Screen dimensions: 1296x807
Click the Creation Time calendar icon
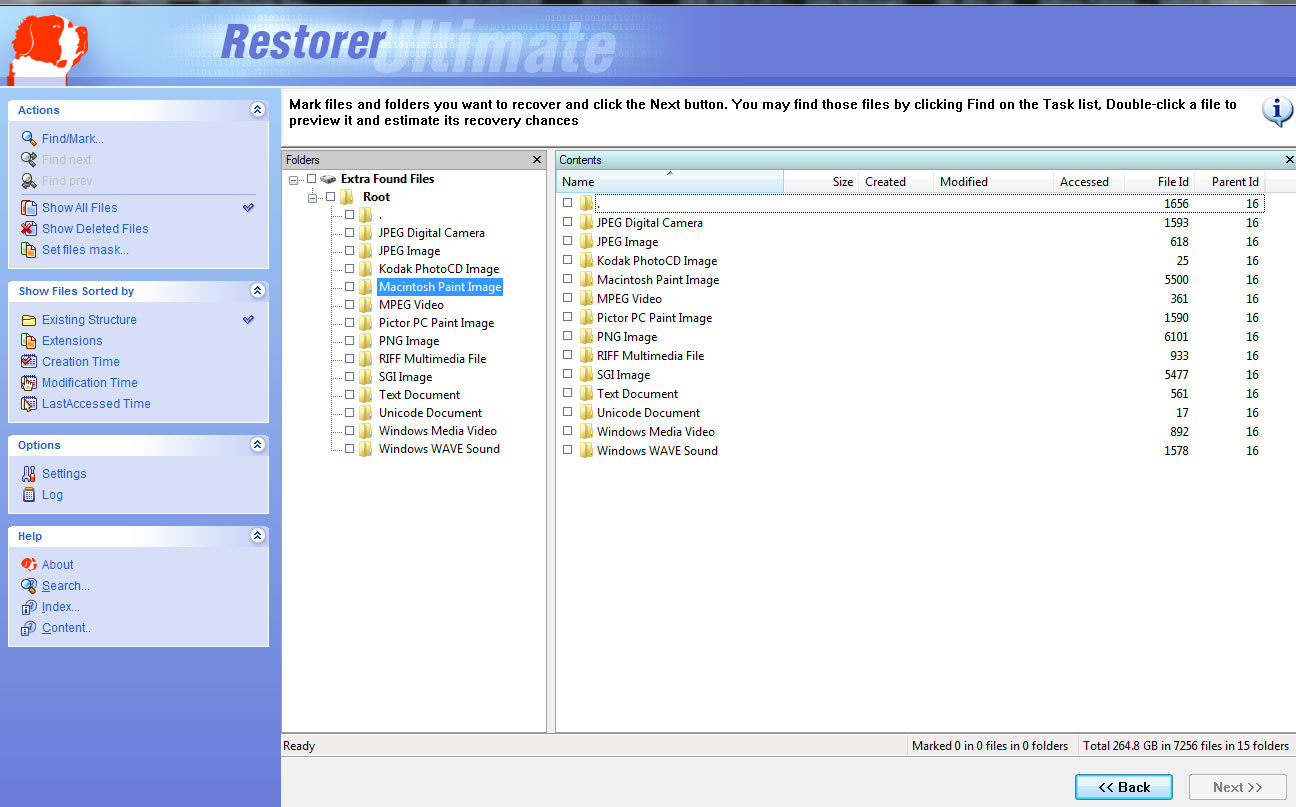tap(29, 362)
